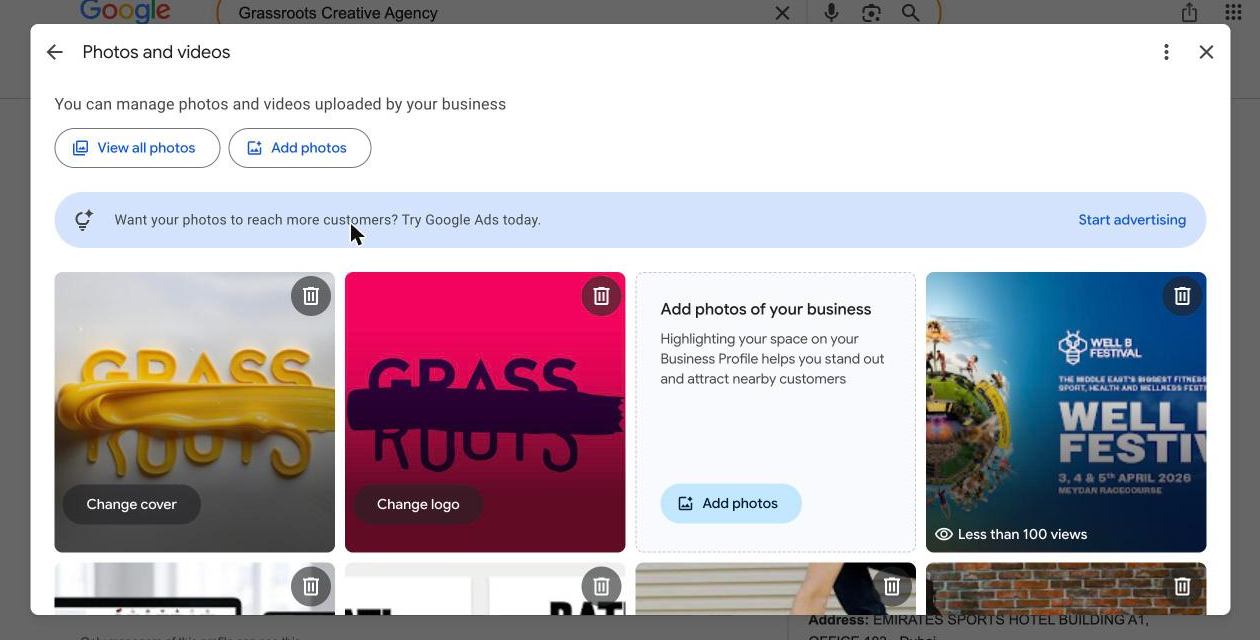1260x640 pixels.
Task: Delete the yellow Grass Roots cover photo
Action: [x=311, y=296]
